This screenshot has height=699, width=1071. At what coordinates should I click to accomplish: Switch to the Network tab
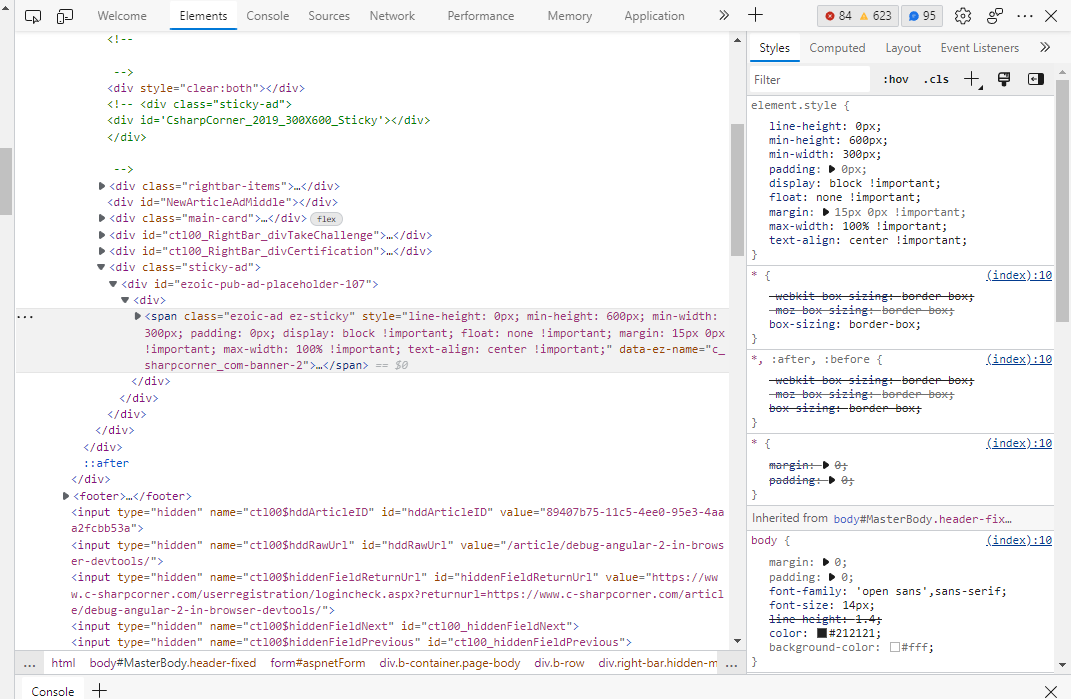pos(392,16)
